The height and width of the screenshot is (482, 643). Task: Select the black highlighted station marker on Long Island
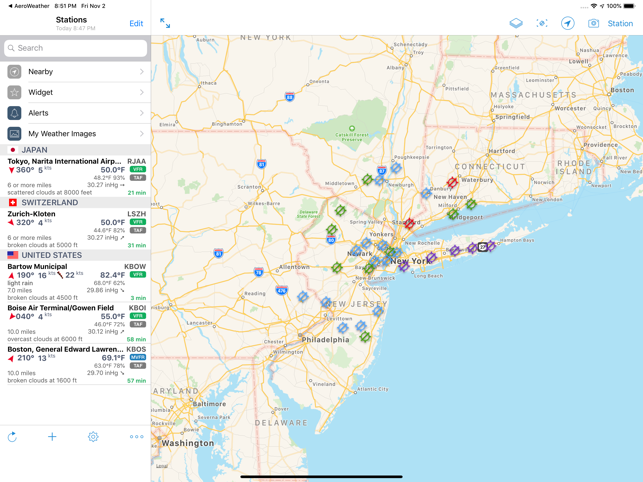(483, 247)
